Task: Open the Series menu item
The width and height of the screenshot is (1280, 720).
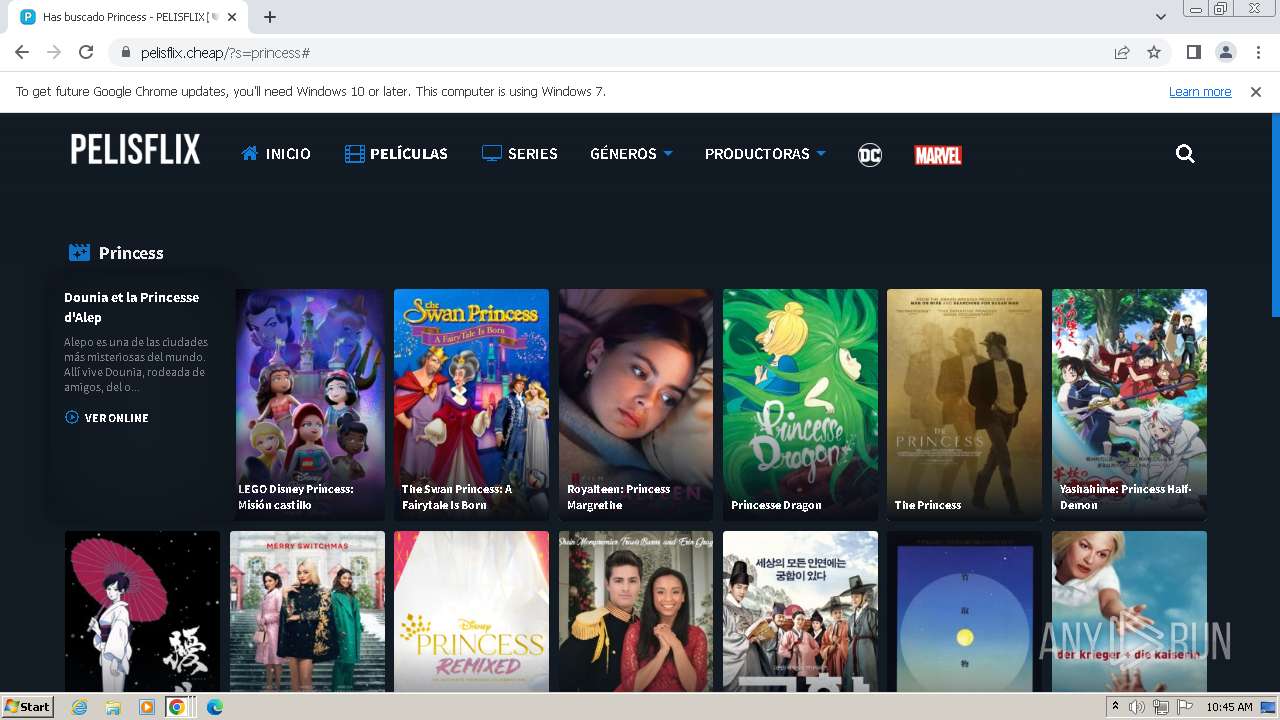Action: [x=519, y=154]
